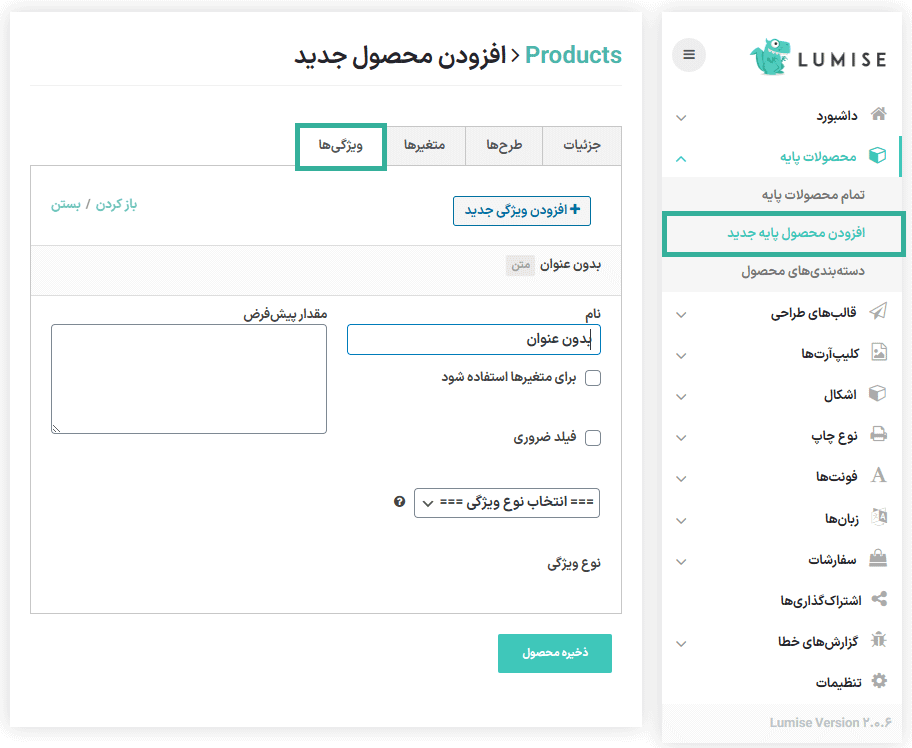This screenshot has height=748, width=912.
Task: Open the انتخاب نوع ویژگی dropdown
Action: pyautogui.click(x=507, y=503)
